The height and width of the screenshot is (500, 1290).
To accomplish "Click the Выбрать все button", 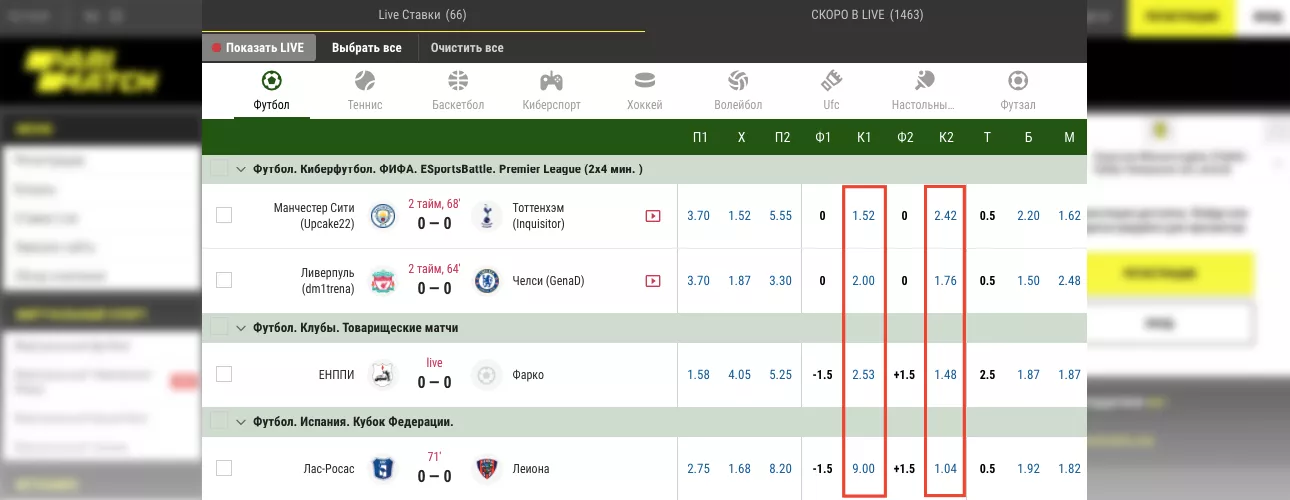I will pos(367,48).
